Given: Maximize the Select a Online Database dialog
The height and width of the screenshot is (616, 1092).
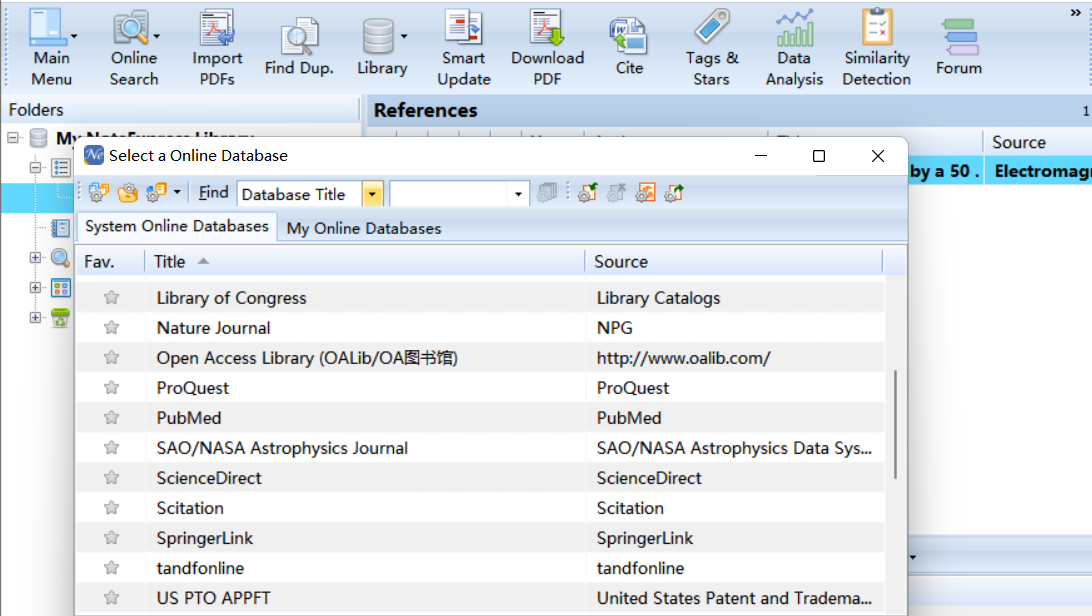Looking at the screenshot, I should click(x=819, y=156).
